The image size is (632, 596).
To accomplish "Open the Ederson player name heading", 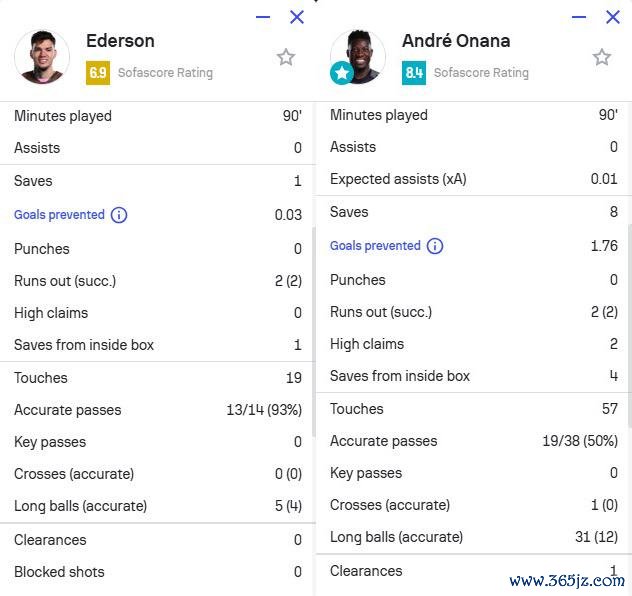I will click(120, 41).
